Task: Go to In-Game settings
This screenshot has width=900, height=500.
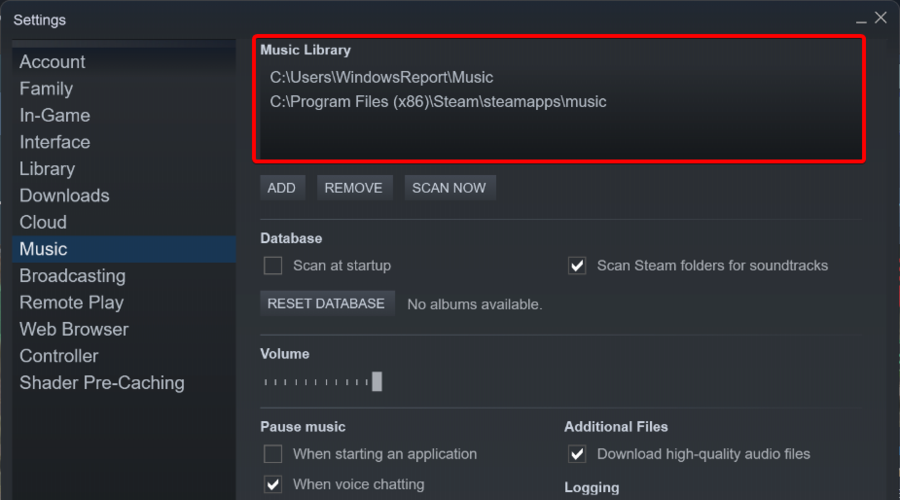Action: [55, 115]
